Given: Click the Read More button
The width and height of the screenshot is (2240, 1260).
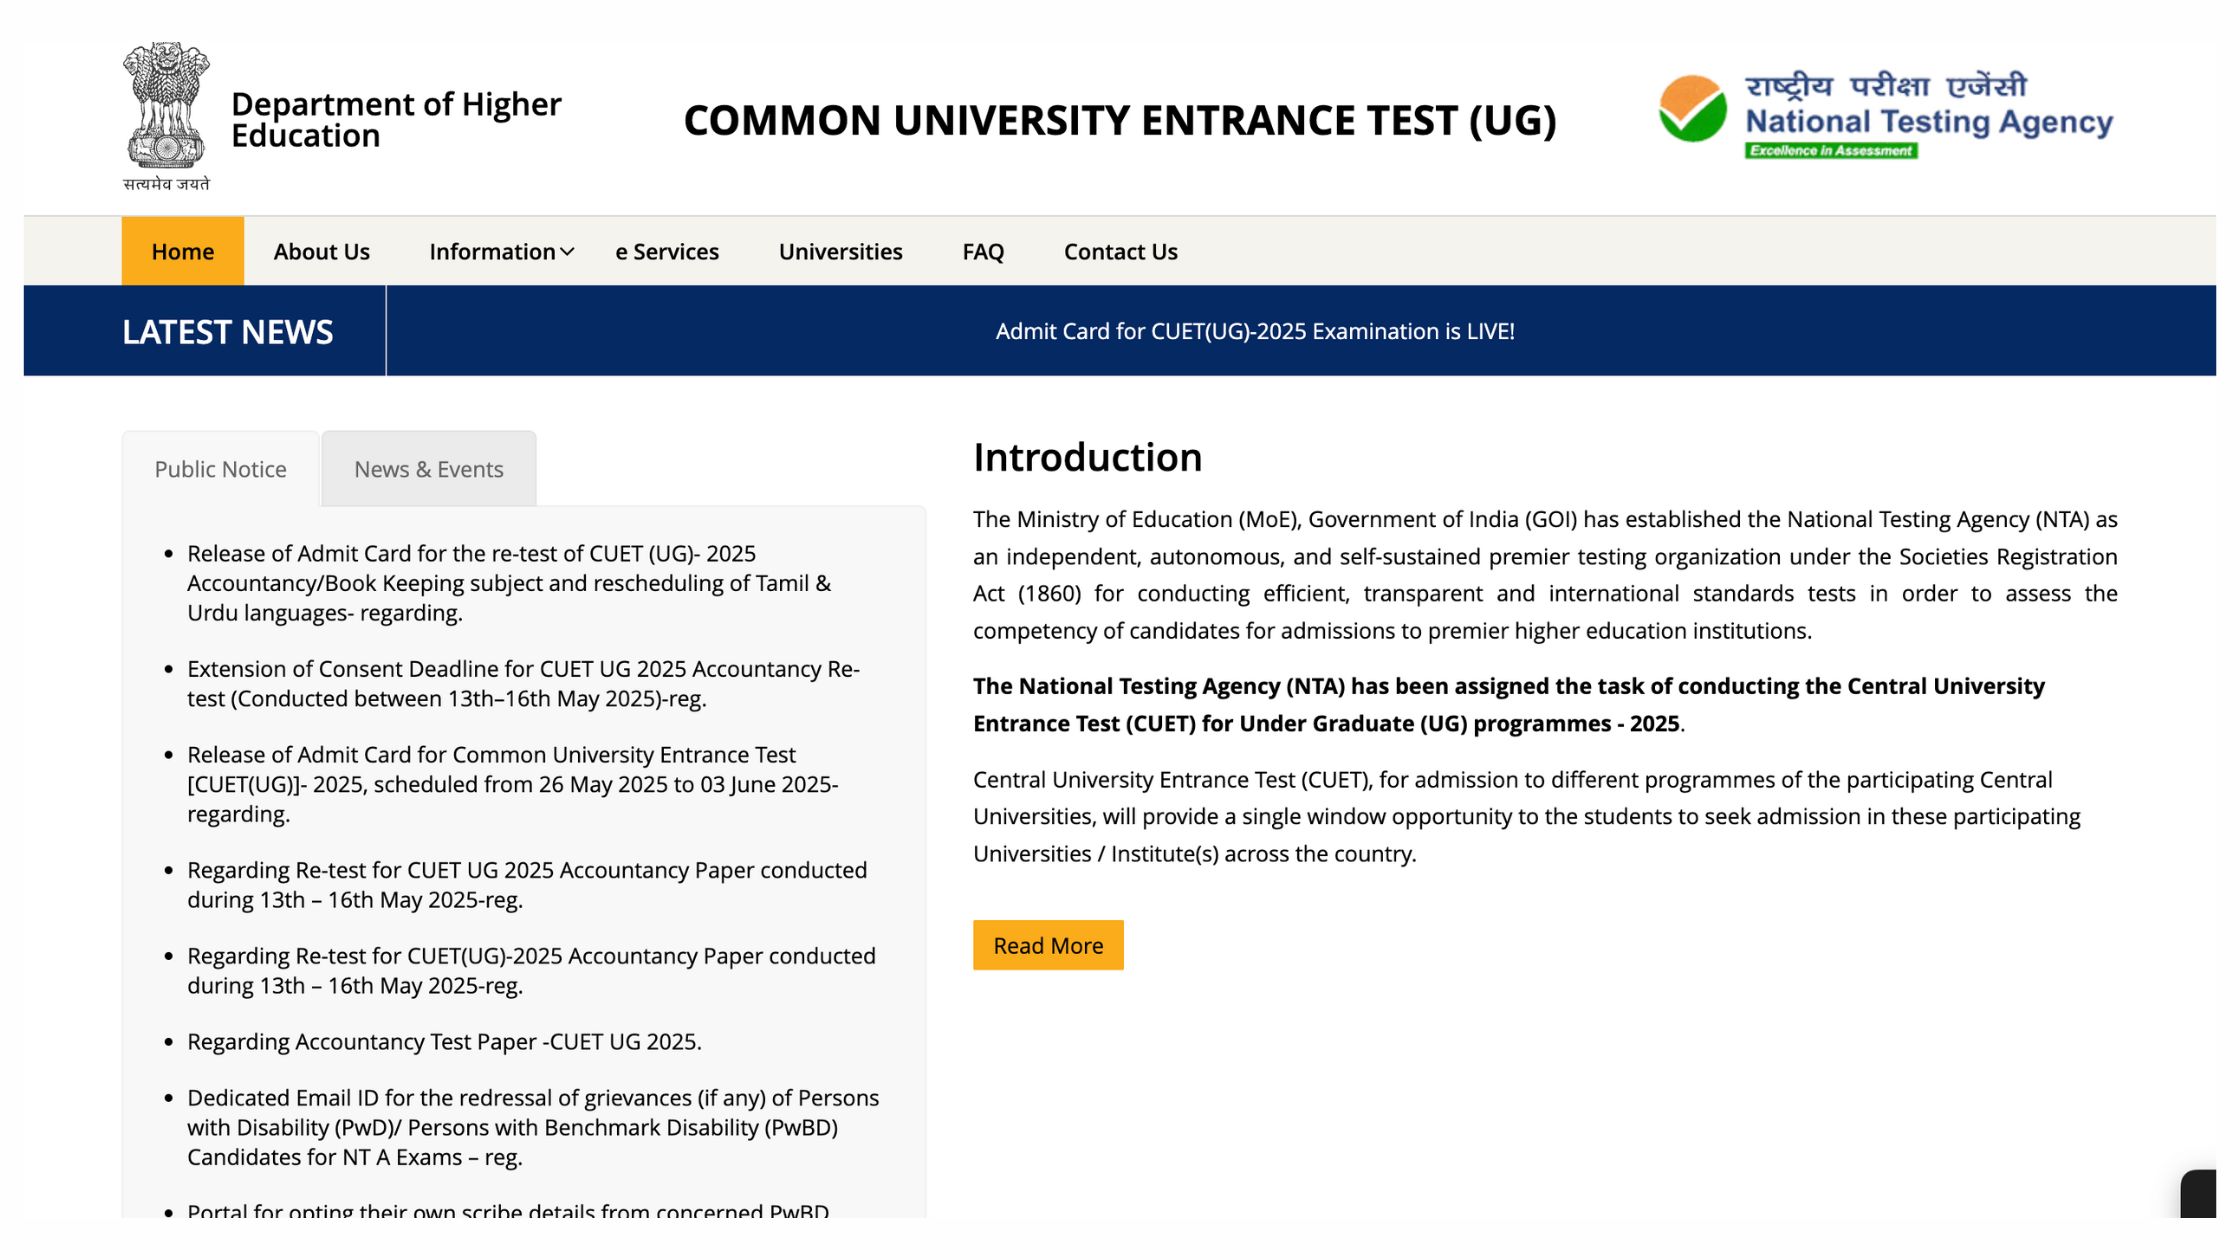Looking at the screenshot, I should click(1048, 945).
